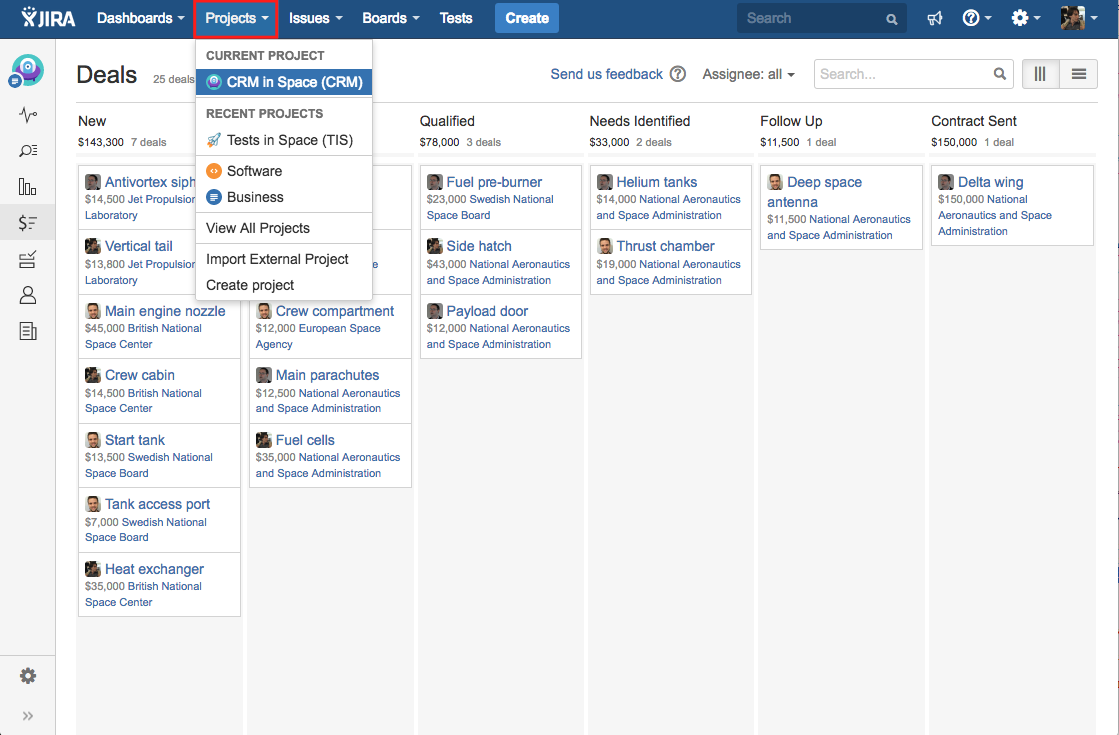Select View All Projects
Viewport: 1119px width, 735px height.
(x=284, y=228)
